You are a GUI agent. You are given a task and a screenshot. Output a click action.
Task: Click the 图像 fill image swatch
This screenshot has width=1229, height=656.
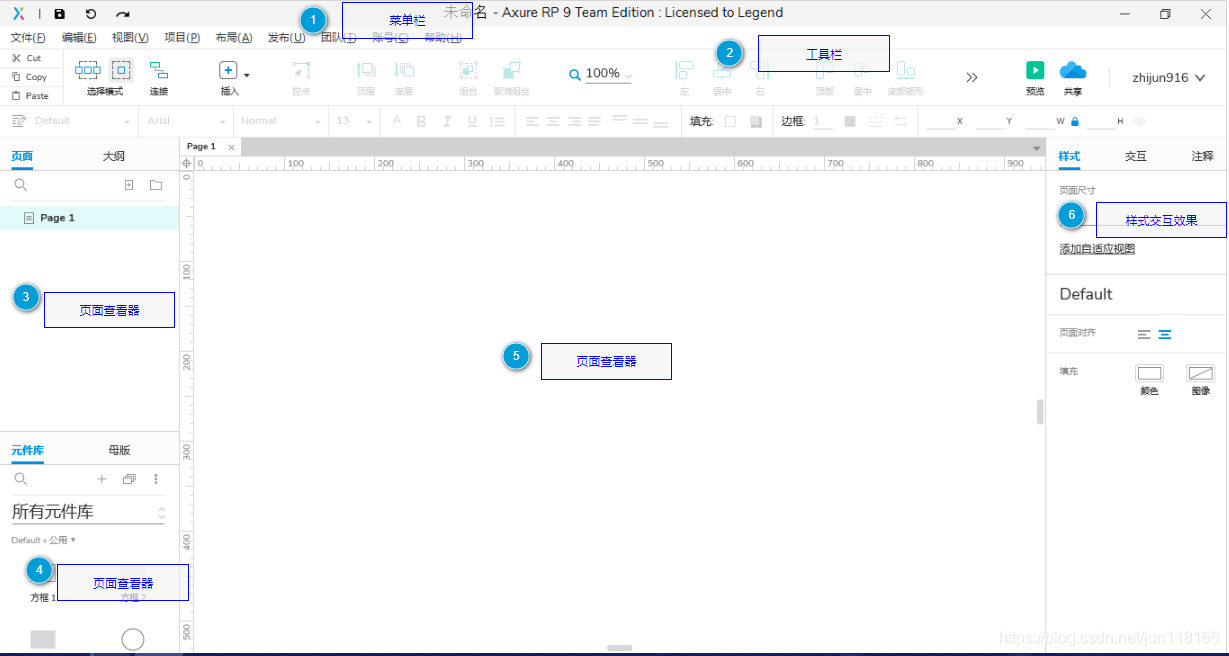coord(1200,374)
